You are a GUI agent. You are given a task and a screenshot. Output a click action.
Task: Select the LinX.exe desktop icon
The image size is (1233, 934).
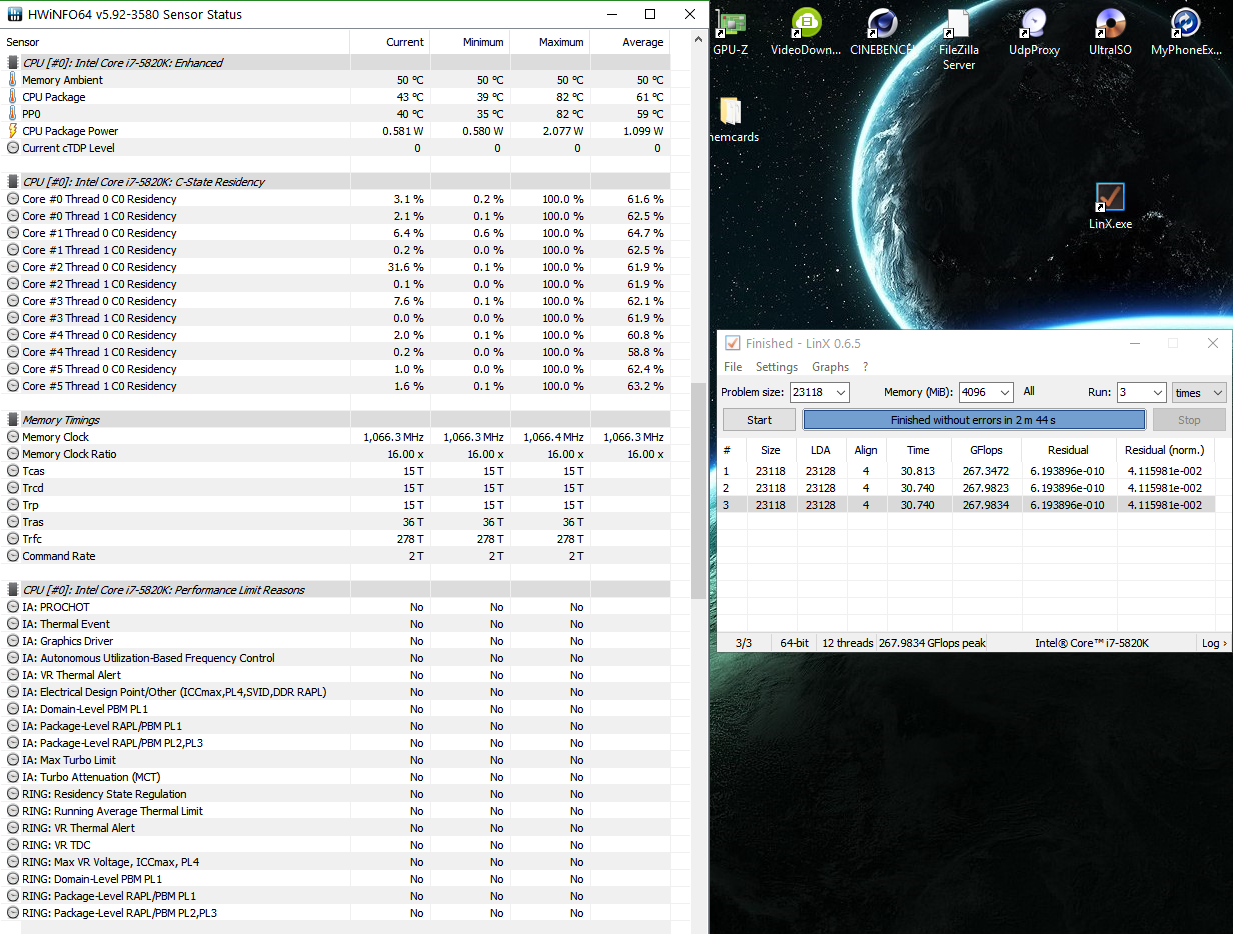coord(1110,206)
